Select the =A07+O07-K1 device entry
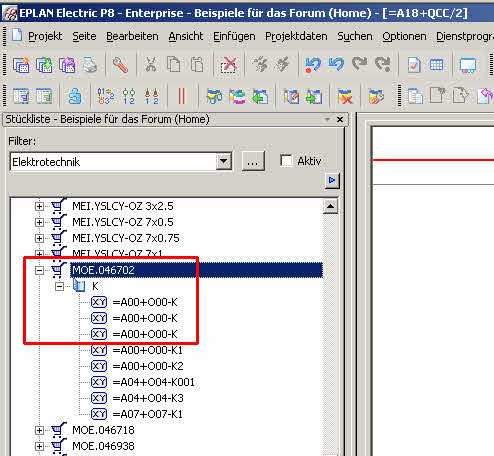 point(148,414)
